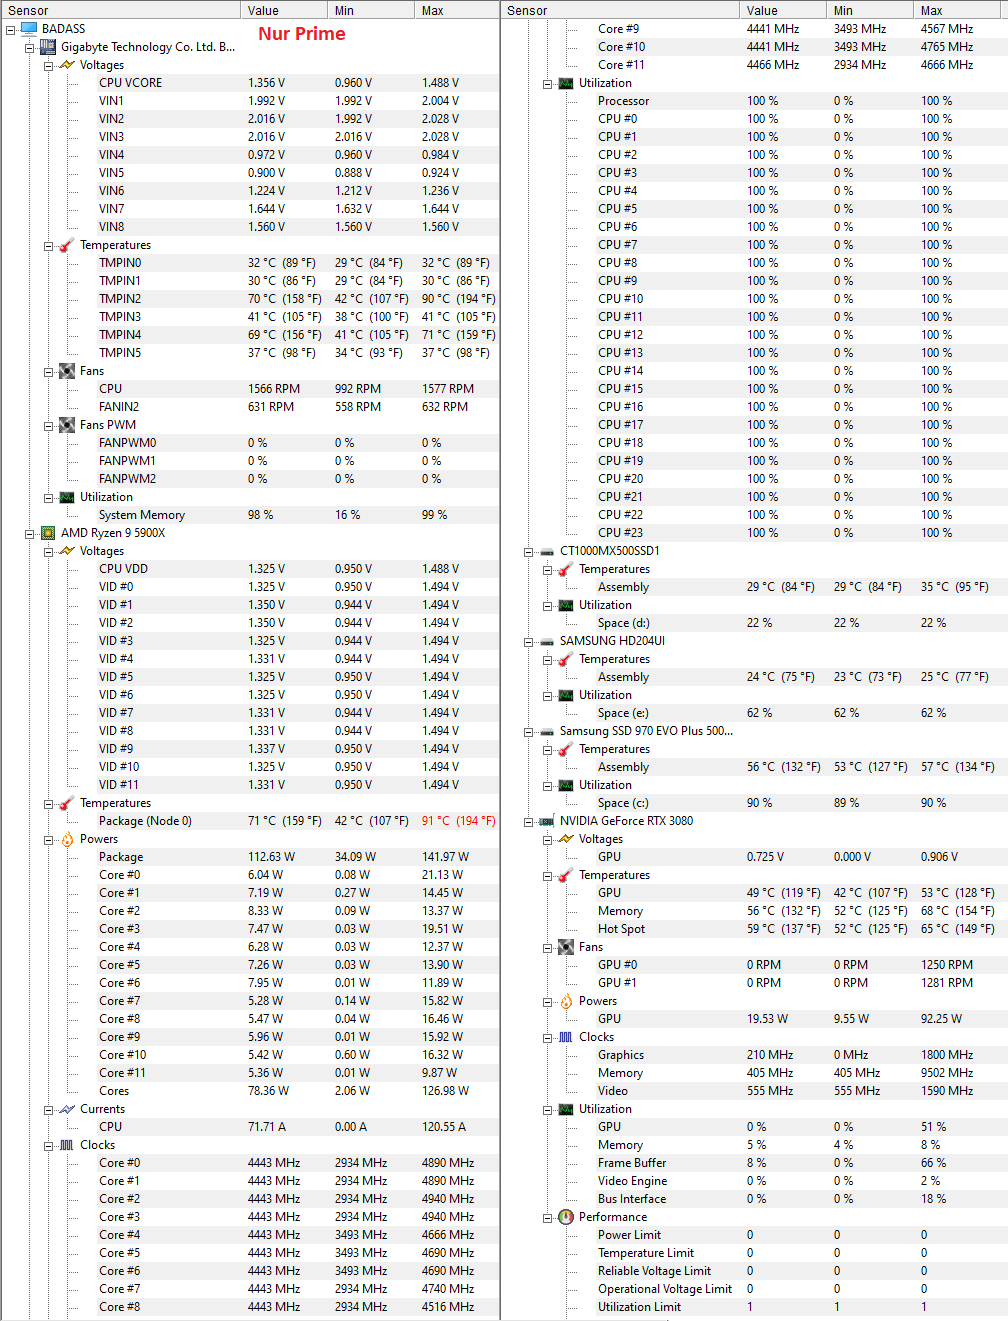Image resolution: width=1008 pixels, height=1321 pixels.
Task: Click the Powers flame icon under the RTX 3080
Action: [566, 1001]
